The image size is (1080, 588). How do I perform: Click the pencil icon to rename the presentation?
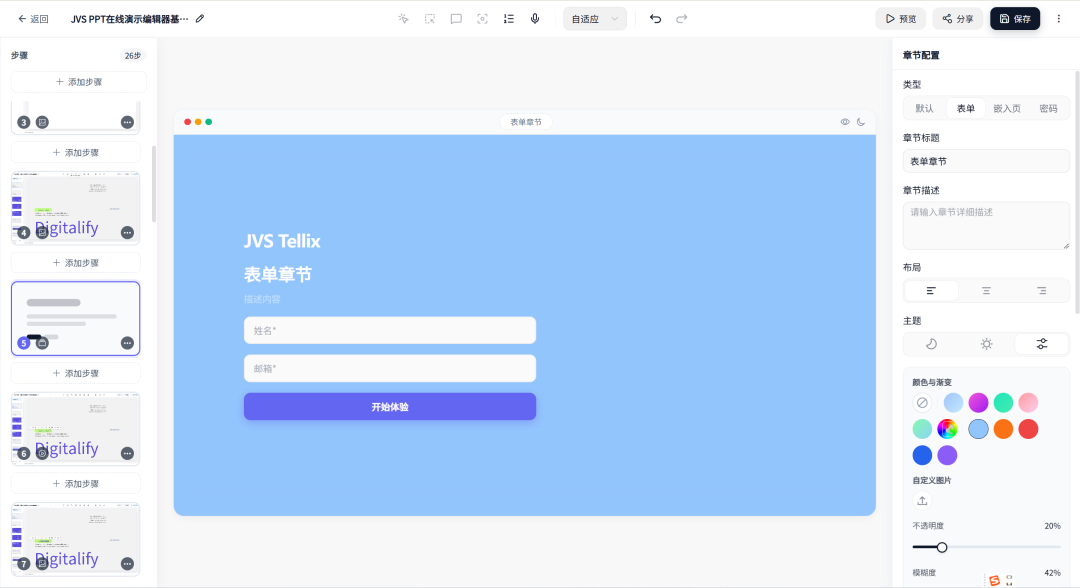tap(200, 19)
